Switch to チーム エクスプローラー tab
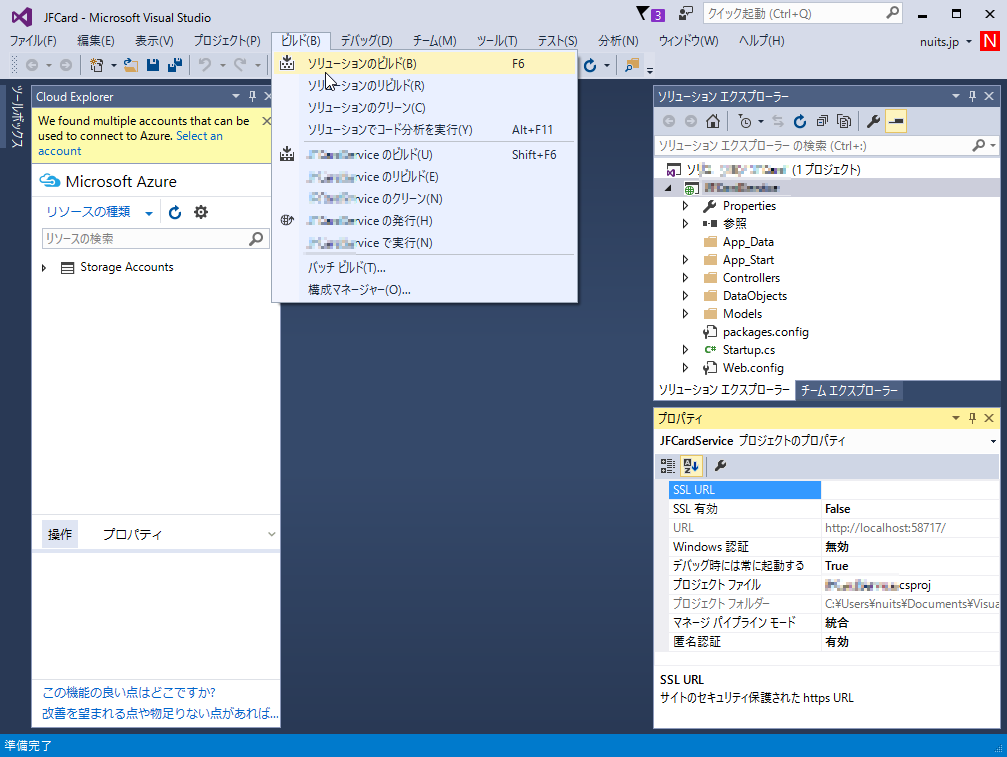The height and width of the screenshot is (757, 1007). click(x=849, y=390)
